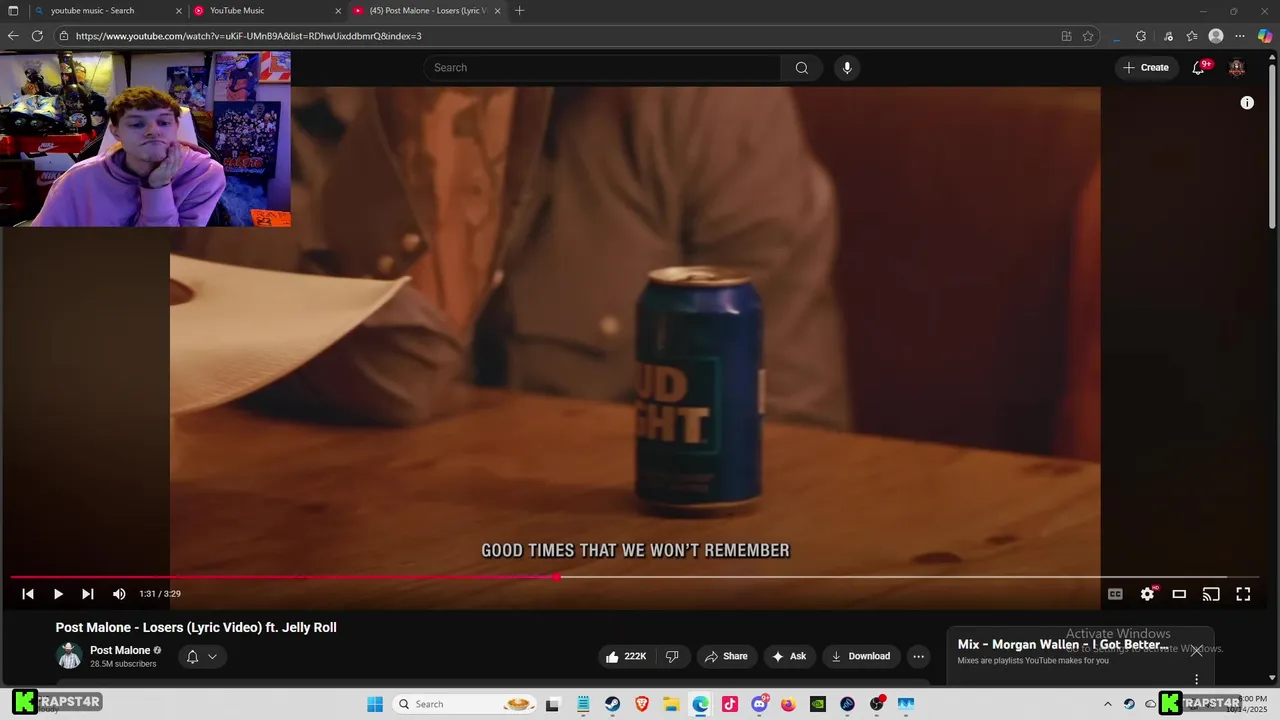1280x720 pixels.
Task: Open the YouTube Create button
Action: pyautogui.click(x=1145, y=68)
